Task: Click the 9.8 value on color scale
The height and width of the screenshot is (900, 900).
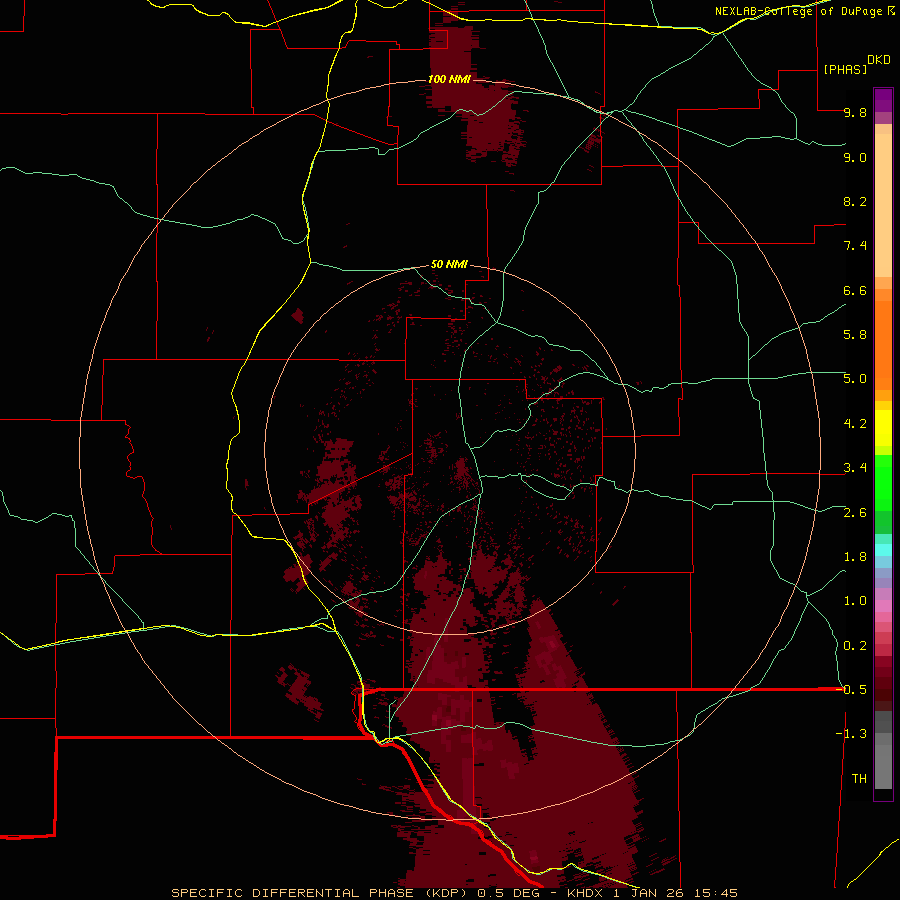Action: click(855, 112)
